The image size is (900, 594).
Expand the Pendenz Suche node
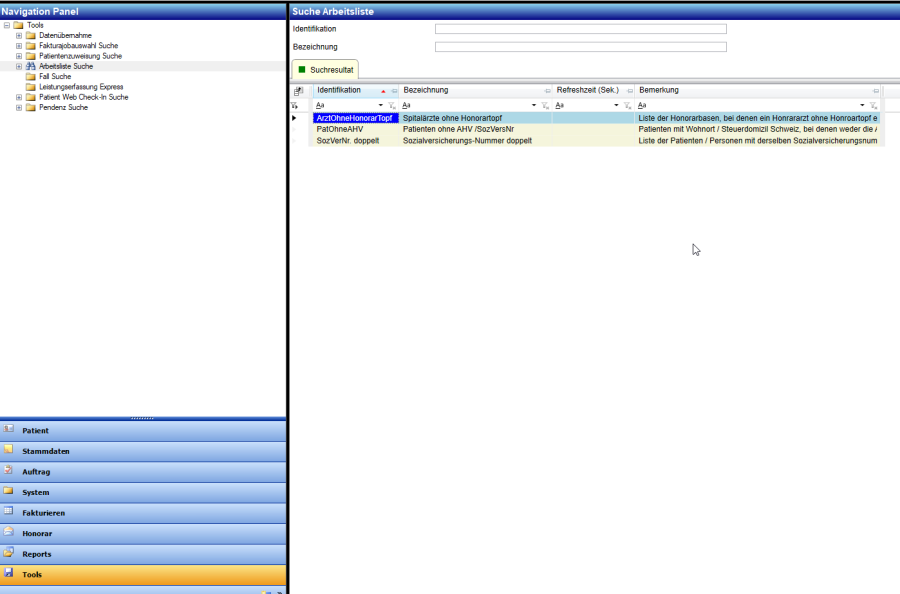(19, 108)
